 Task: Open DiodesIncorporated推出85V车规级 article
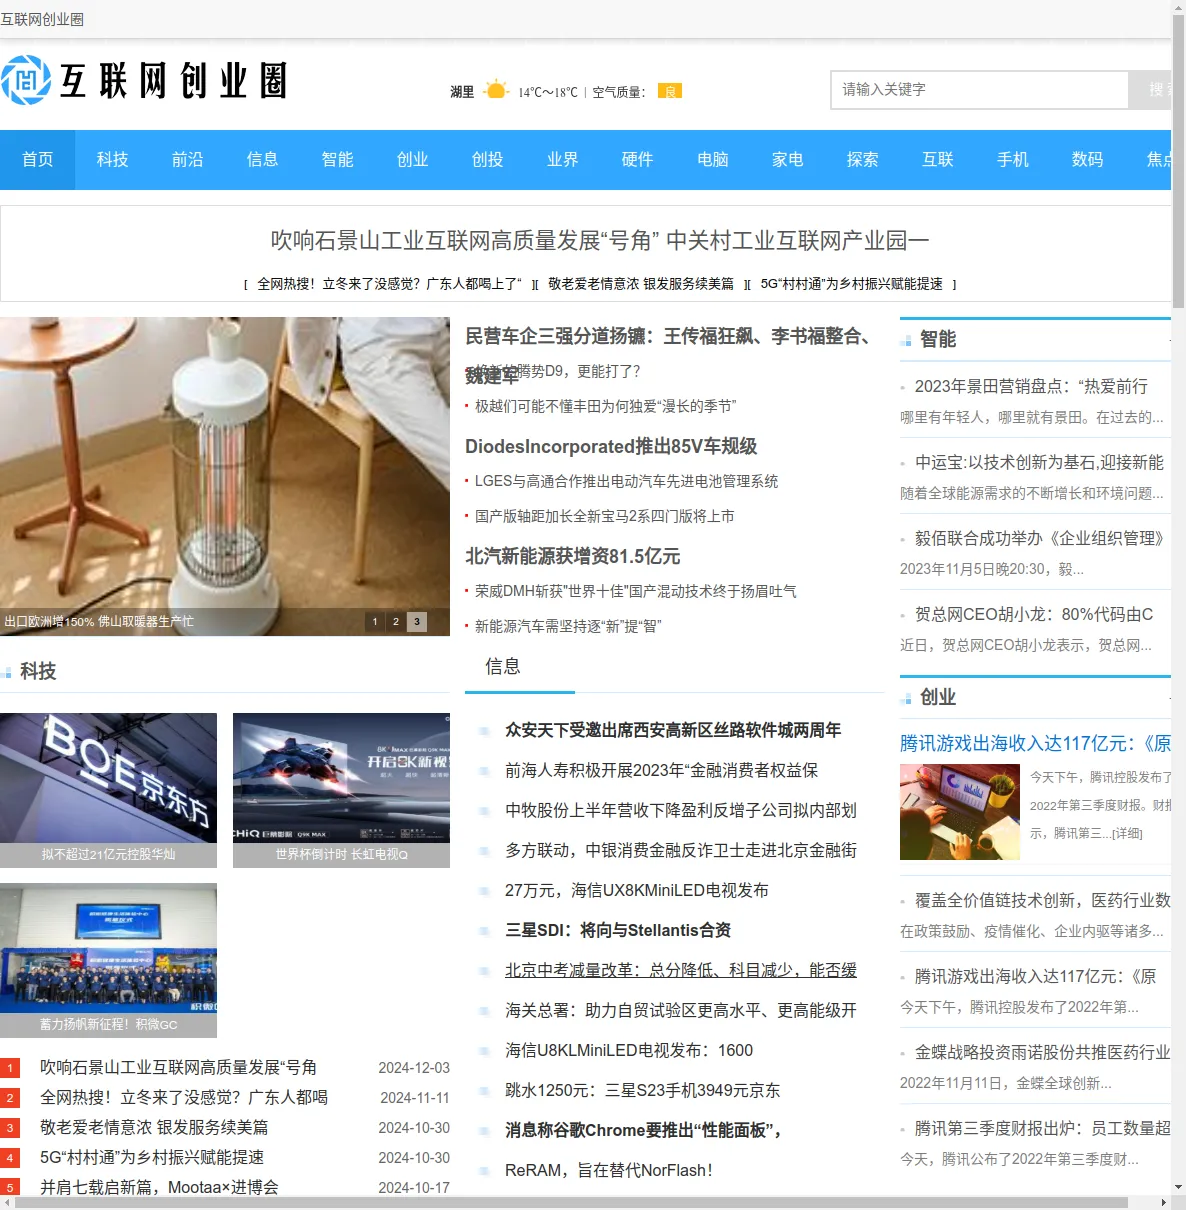click(x=611, y=446)
